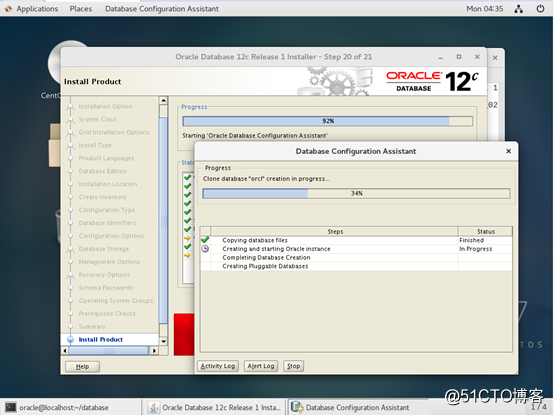
Task: Click the Help button in Oracle installer
Action: [x=82, y=367]
